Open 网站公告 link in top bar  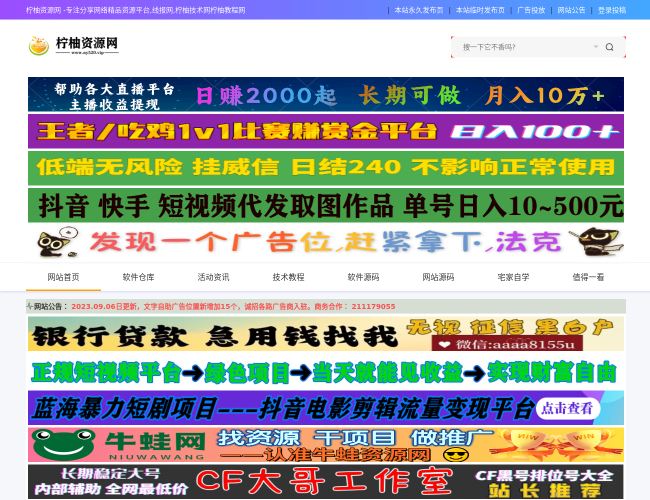point(571,10)
